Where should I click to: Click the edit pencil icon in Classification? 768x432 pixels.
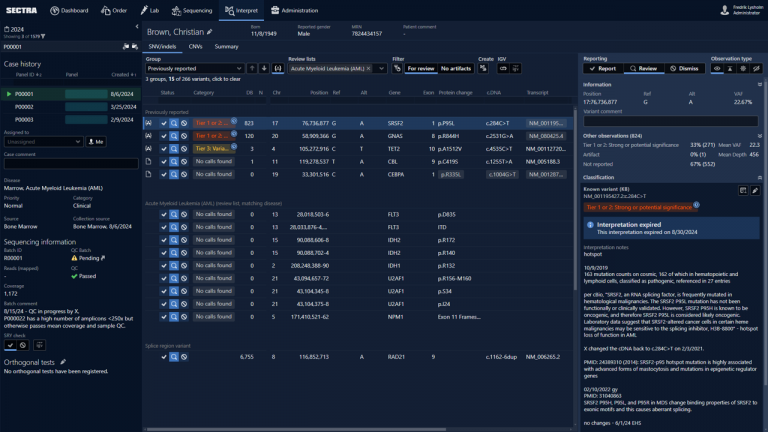tap(754, 189)
